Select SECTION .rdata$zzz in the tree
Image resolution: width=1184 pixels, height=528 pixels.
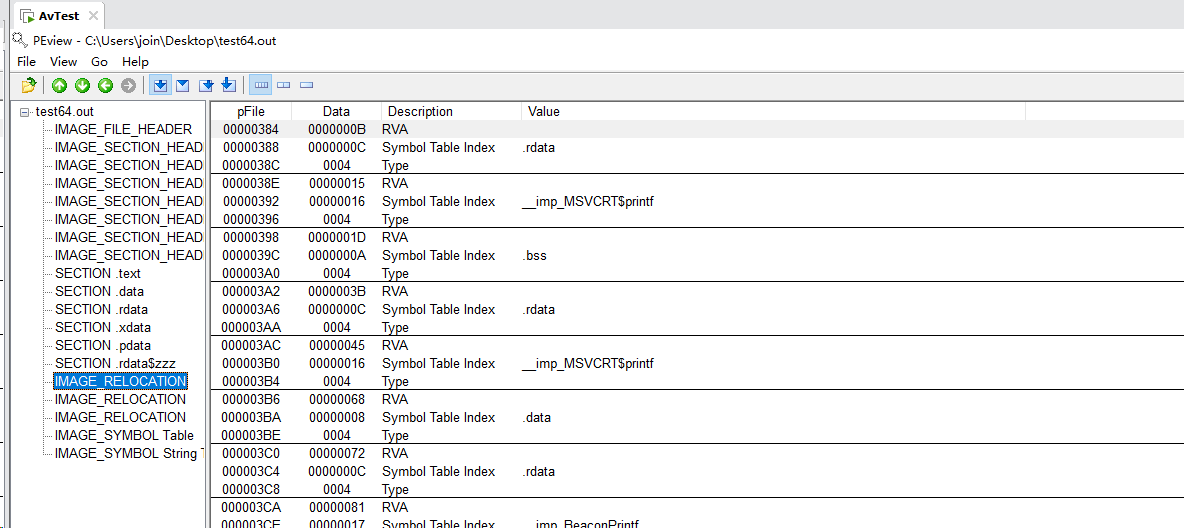pos(115,363)
